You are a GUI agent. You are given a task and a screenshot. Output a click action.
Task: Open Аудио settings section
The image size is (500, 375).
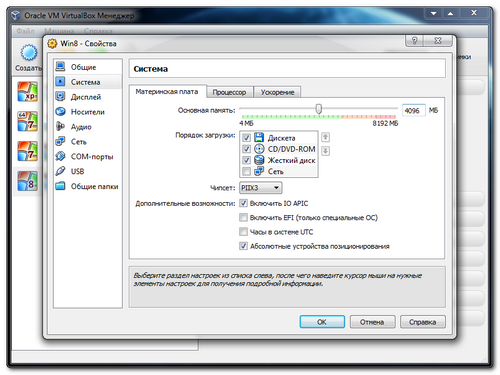click(81, 127)
